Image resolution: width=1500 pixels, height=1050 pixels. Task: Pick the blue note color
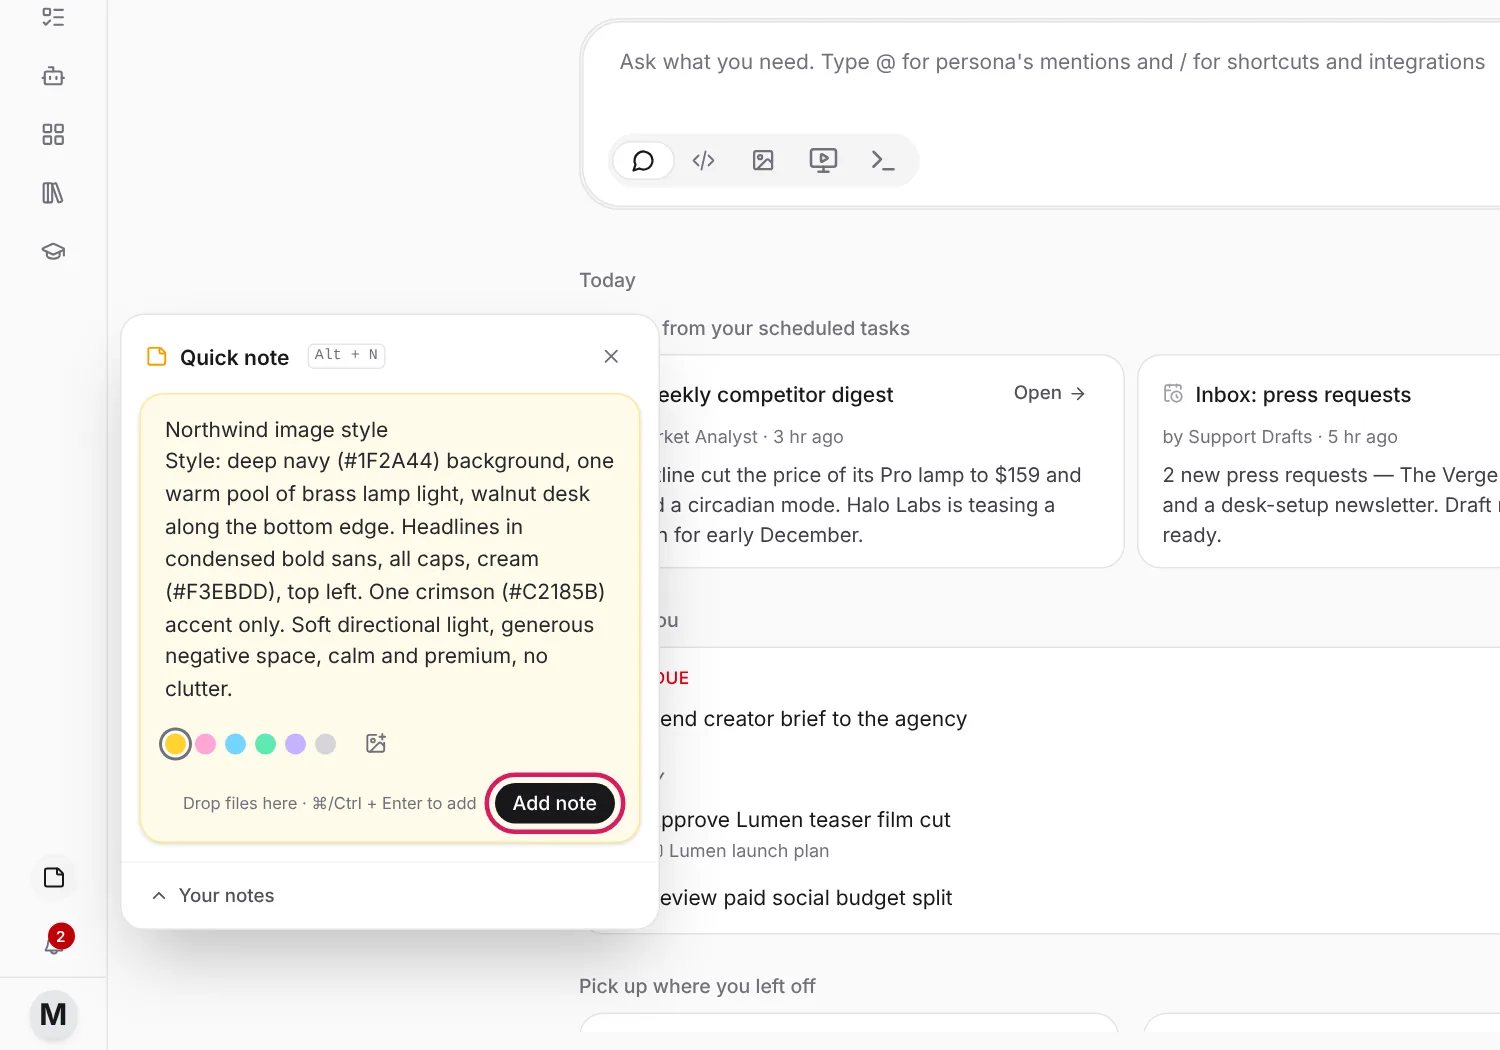click(x=235, y=744)
